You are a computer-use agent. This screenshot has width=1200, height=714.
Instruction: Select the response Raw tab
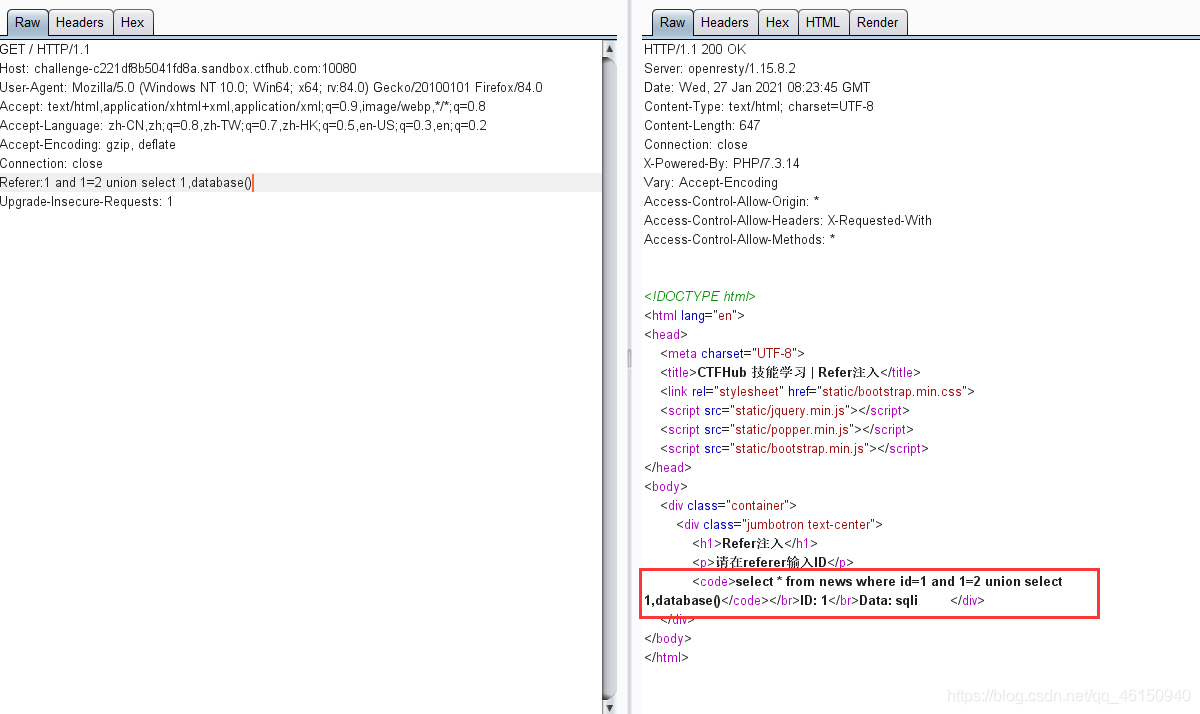click(673, 22)
